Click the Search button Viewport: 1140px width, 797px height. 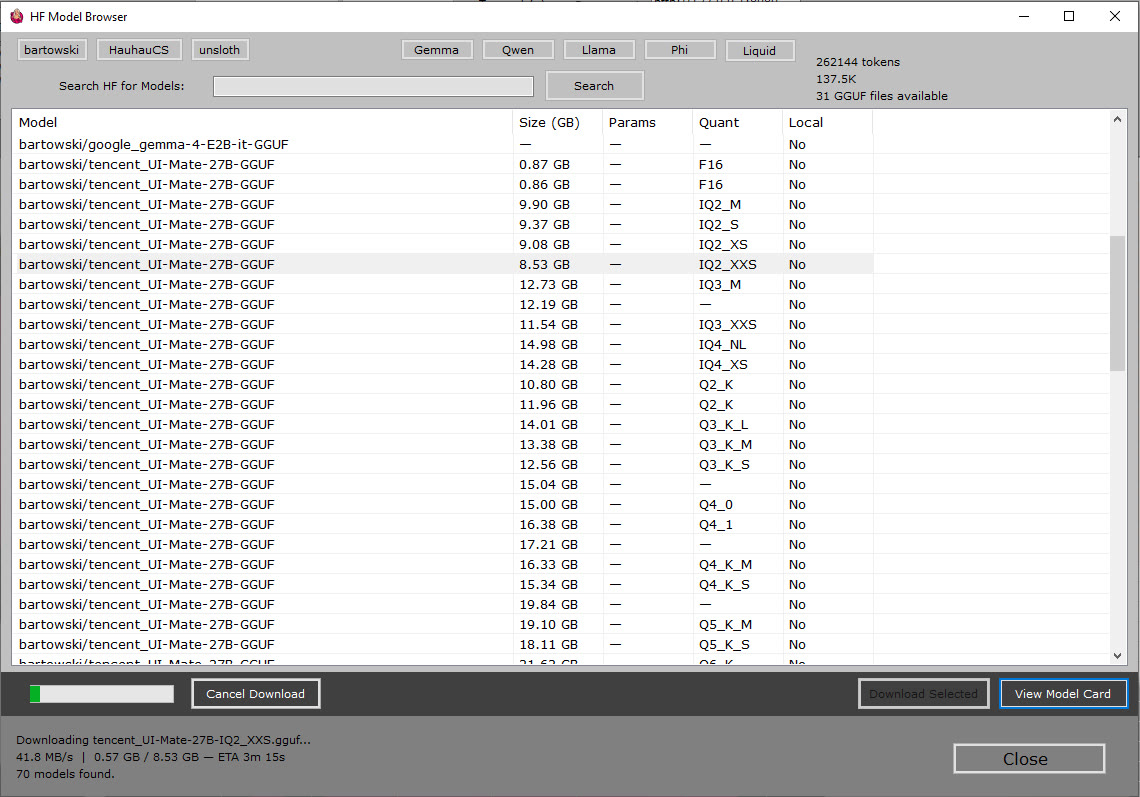click(x=594, y=85)
